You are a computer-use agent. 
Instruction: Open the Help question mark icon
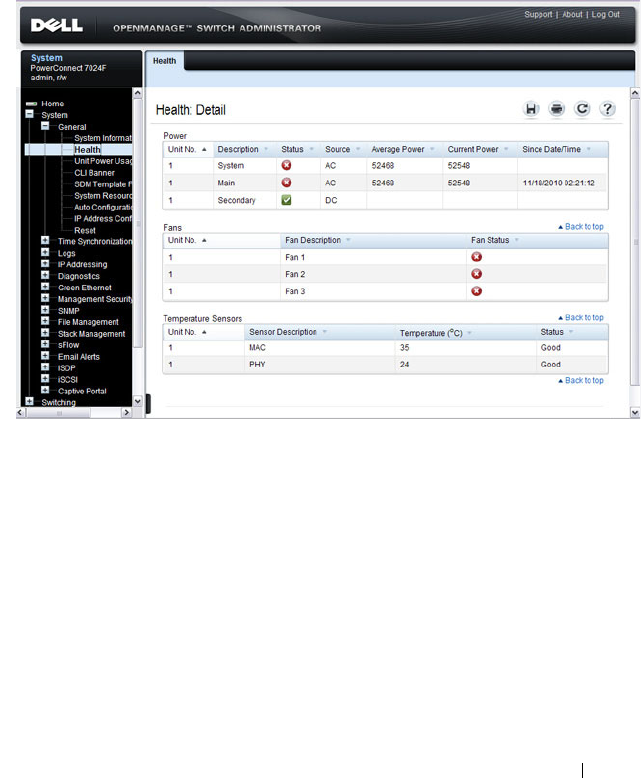pyautogui.click(x=607, y=109)
